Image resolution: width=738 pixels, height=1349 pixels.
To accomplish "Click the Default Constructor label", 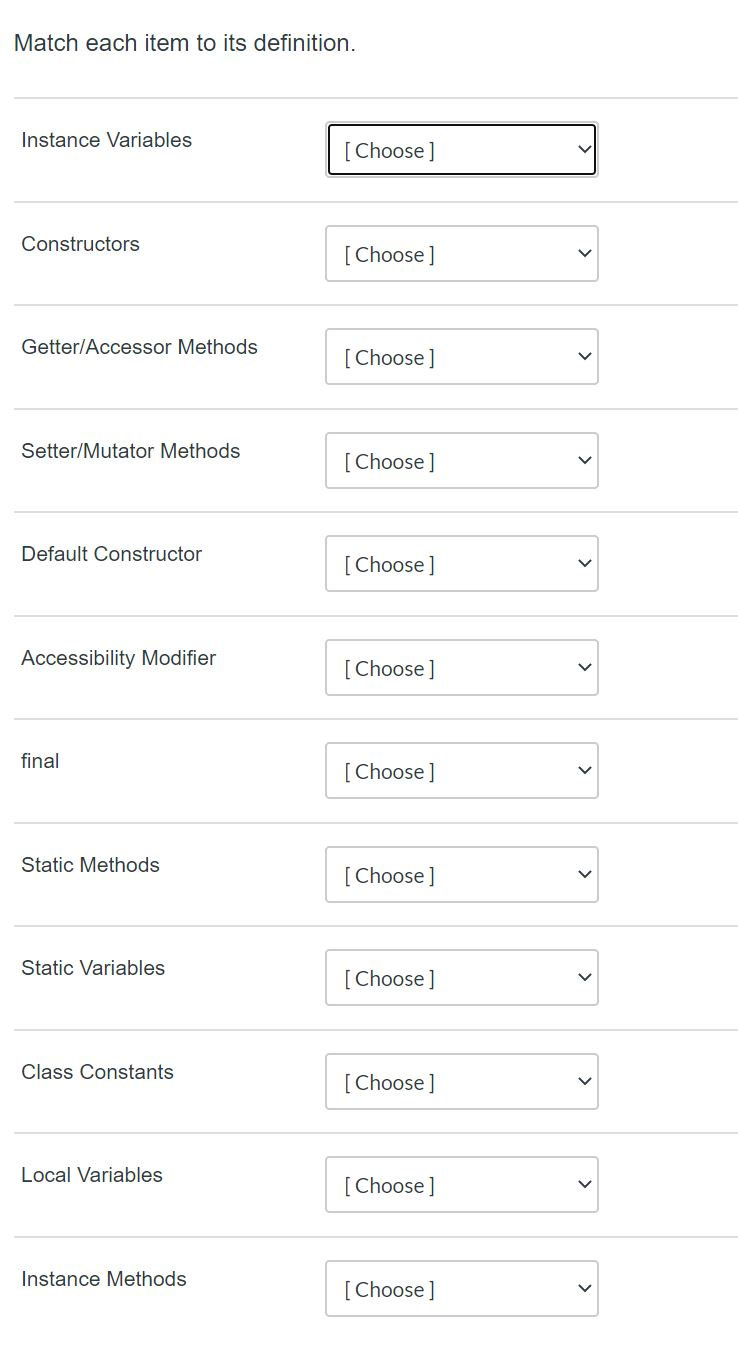I will 111,554.
